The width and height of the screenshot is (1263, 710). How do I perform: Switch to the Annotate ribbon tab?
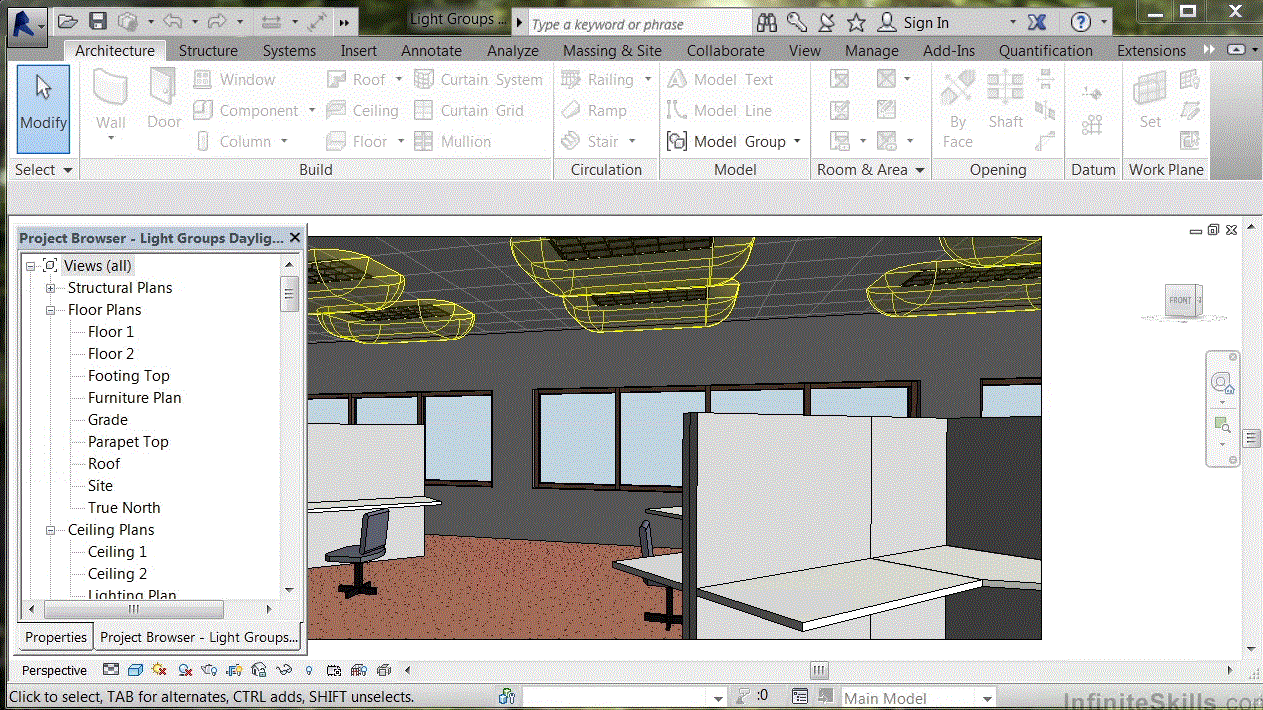431,50
